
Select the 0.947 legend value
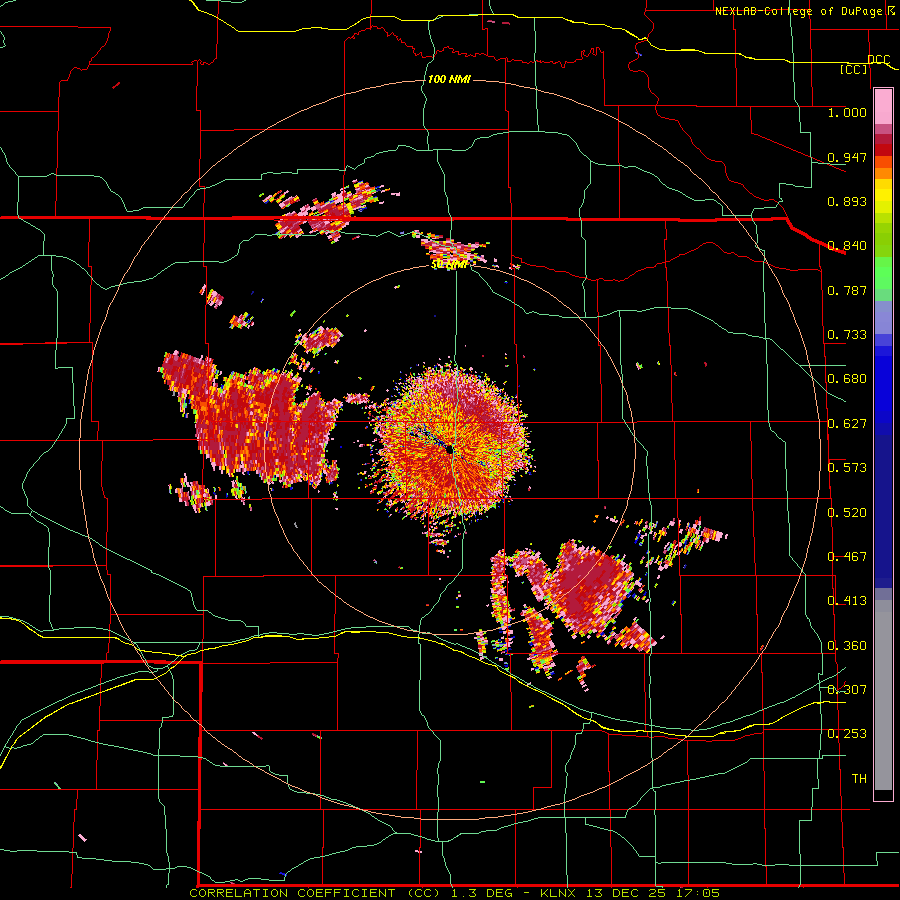click(x=847, y=157)
